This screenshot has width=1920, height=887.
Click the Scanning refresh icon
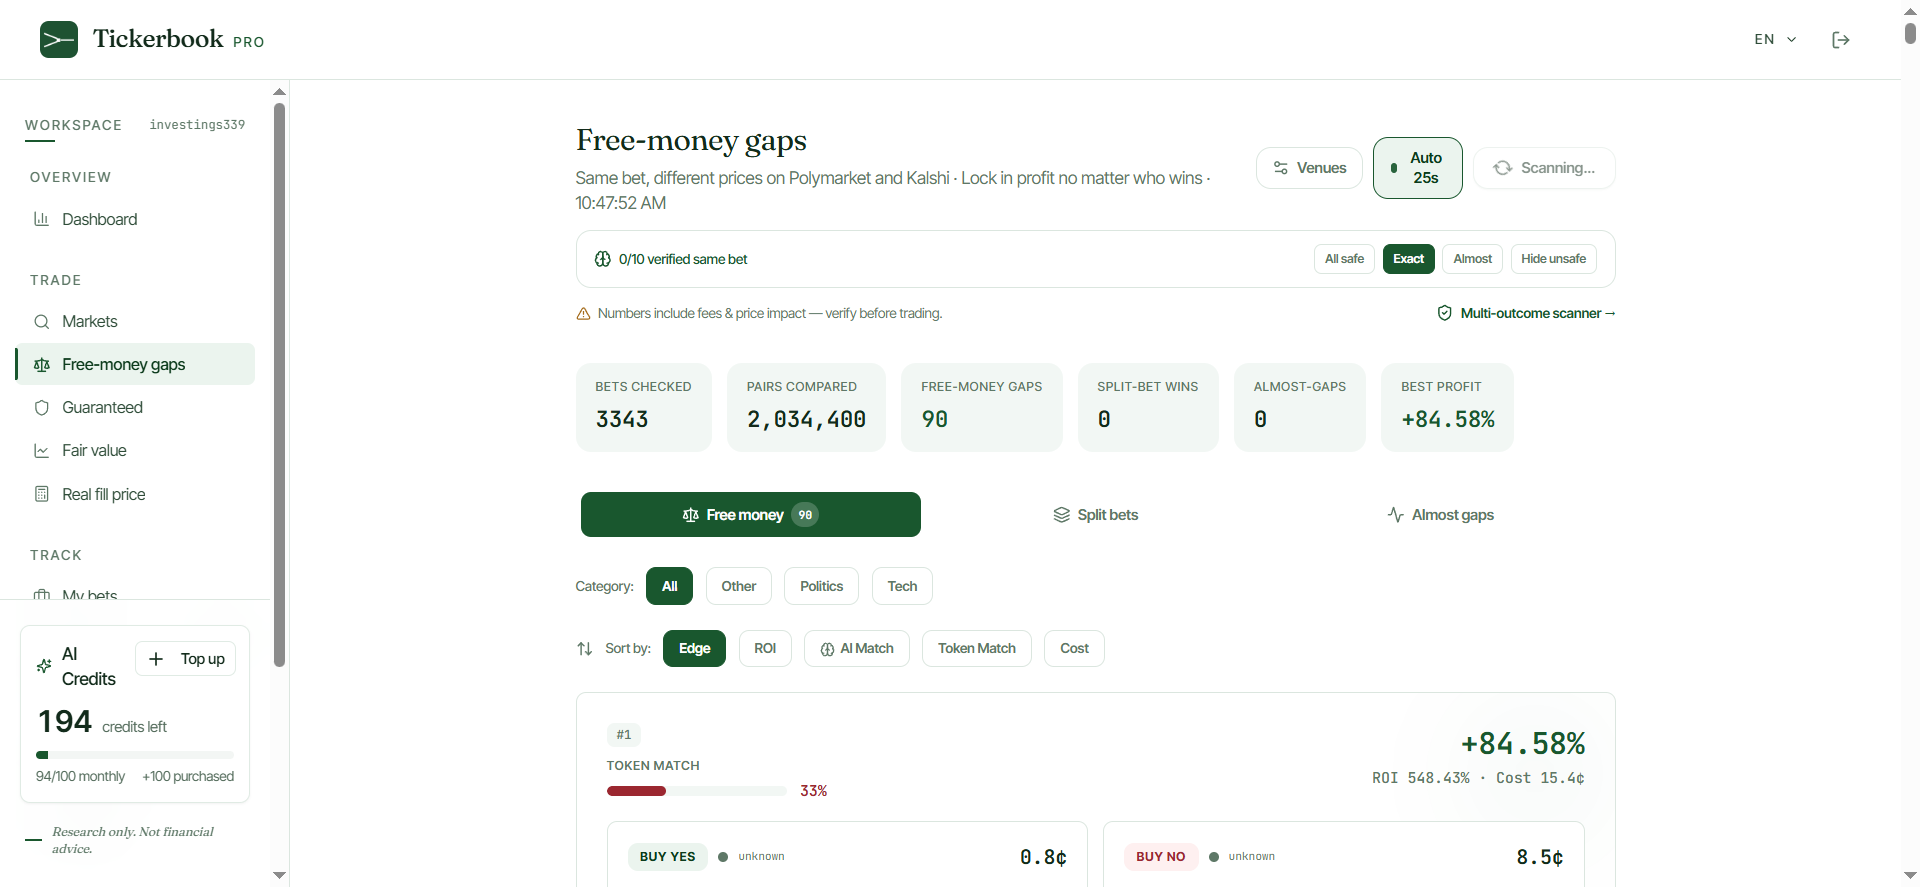click(x=1503, y=168)
